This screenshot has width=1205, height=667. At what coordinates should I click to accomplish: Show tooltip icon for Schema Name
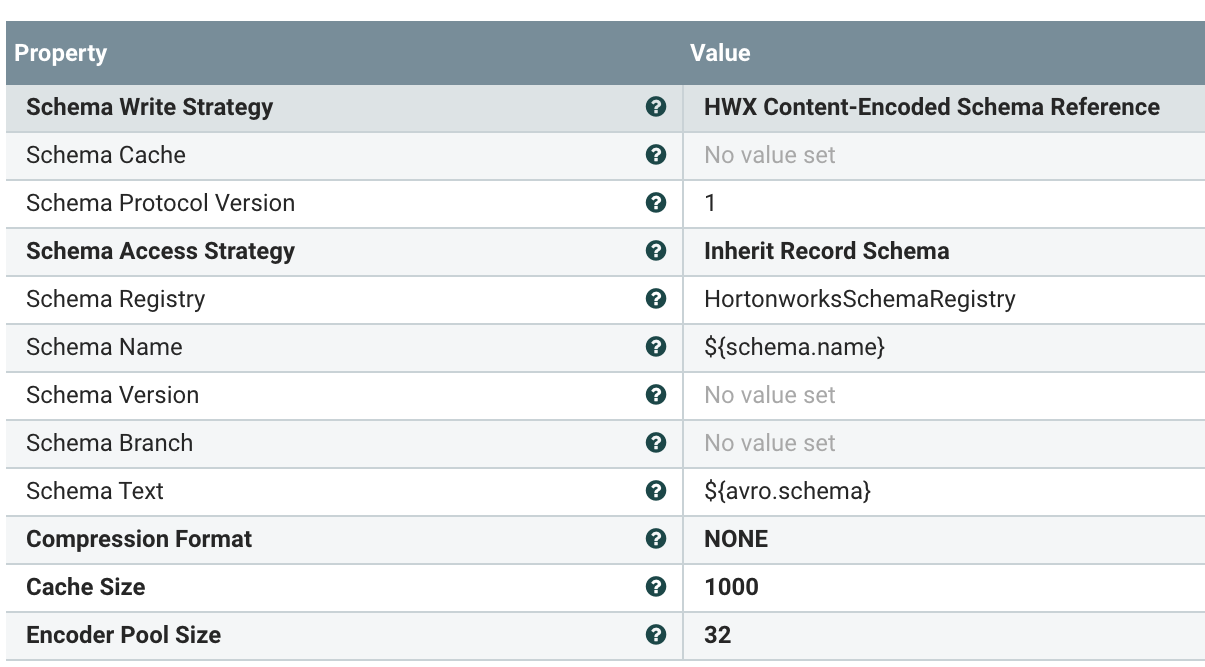pyautogui.click(x=656, y=347)
